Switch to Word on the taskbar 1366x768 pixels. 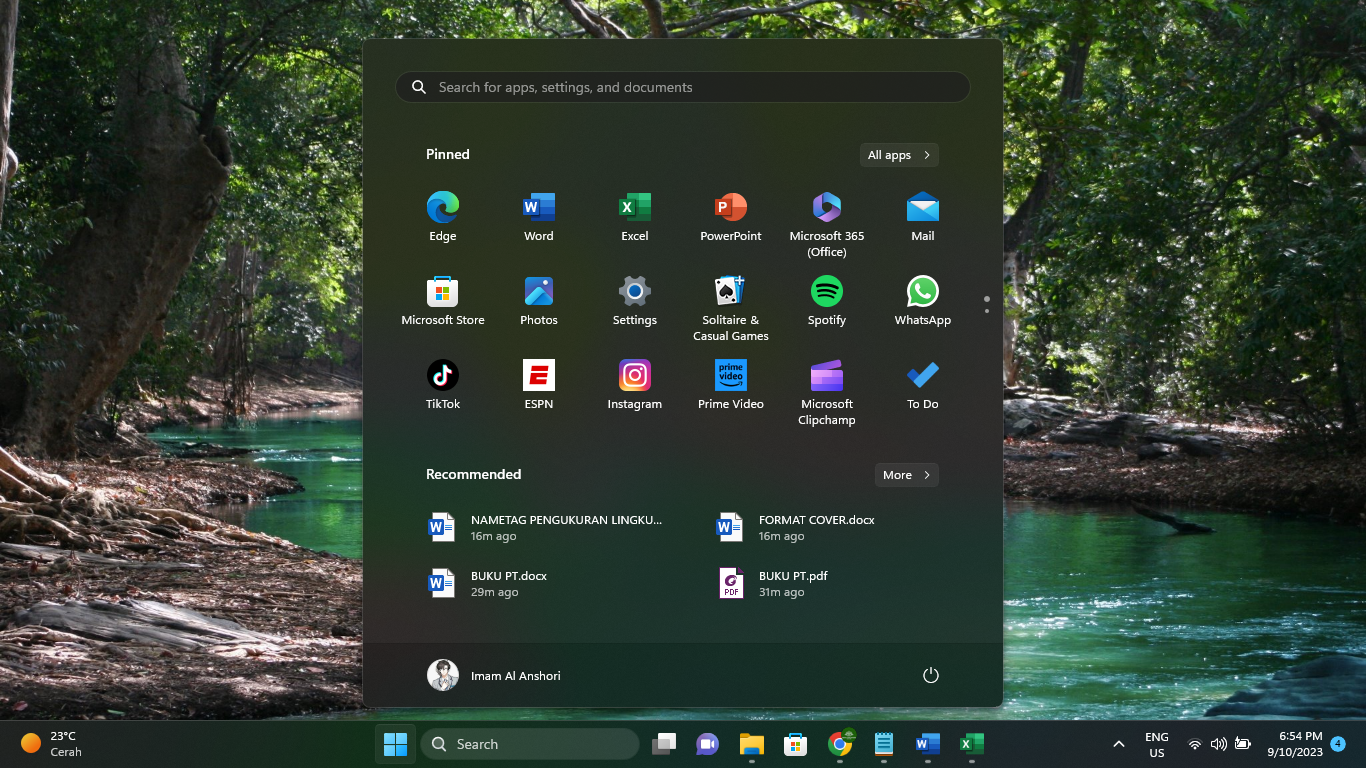(928, 744)
